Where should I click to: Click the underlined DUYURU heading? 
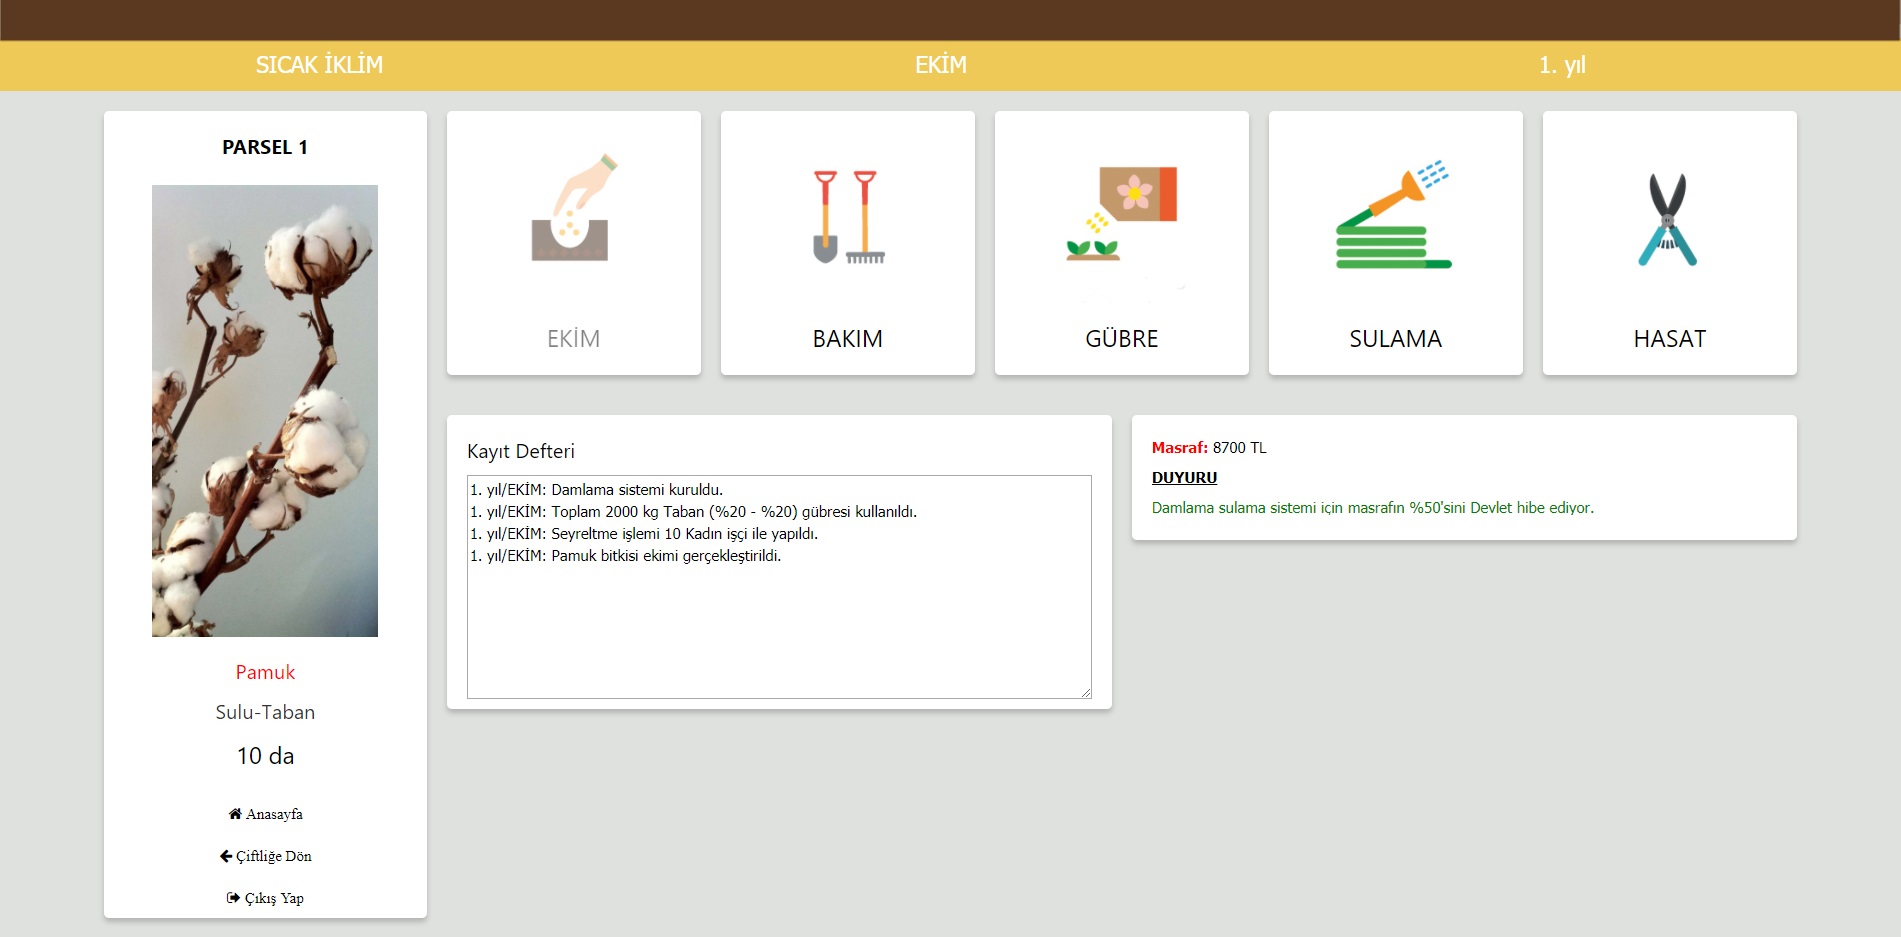click(1184, 478)
